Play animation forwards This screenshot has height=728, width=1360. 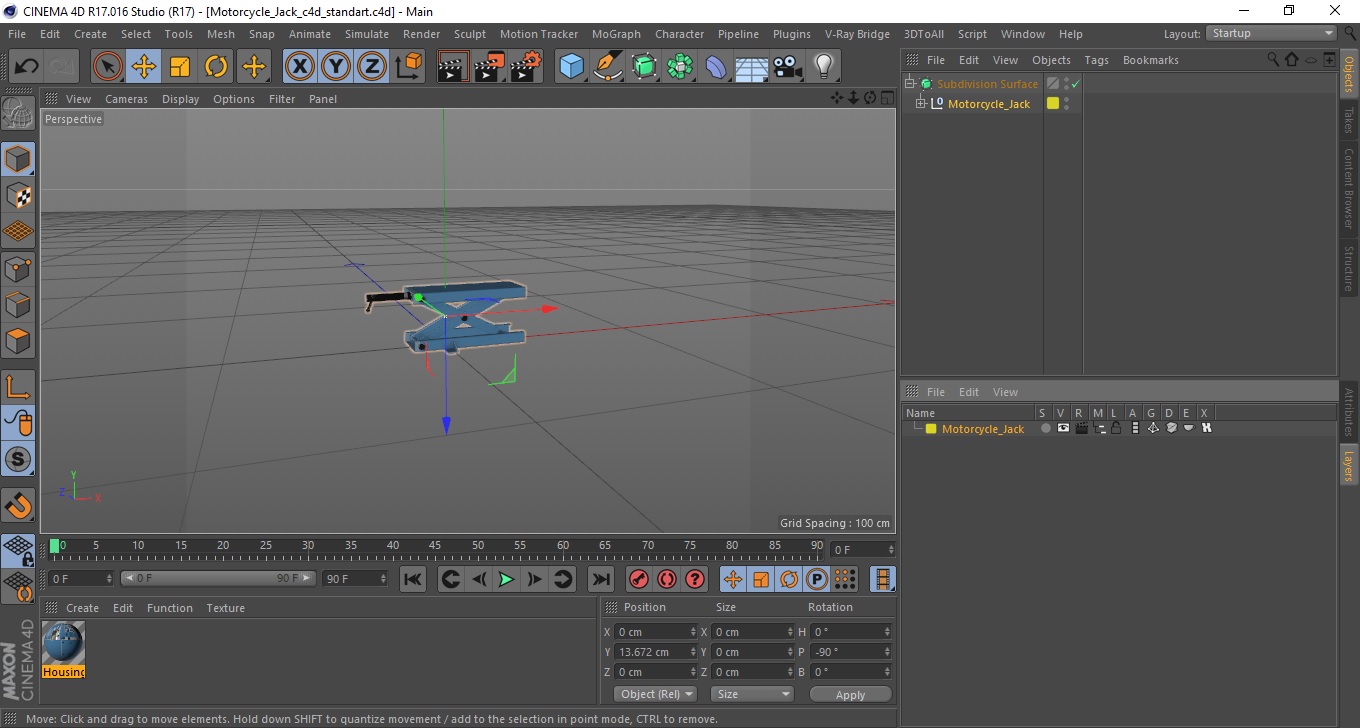tap(507, 579)
